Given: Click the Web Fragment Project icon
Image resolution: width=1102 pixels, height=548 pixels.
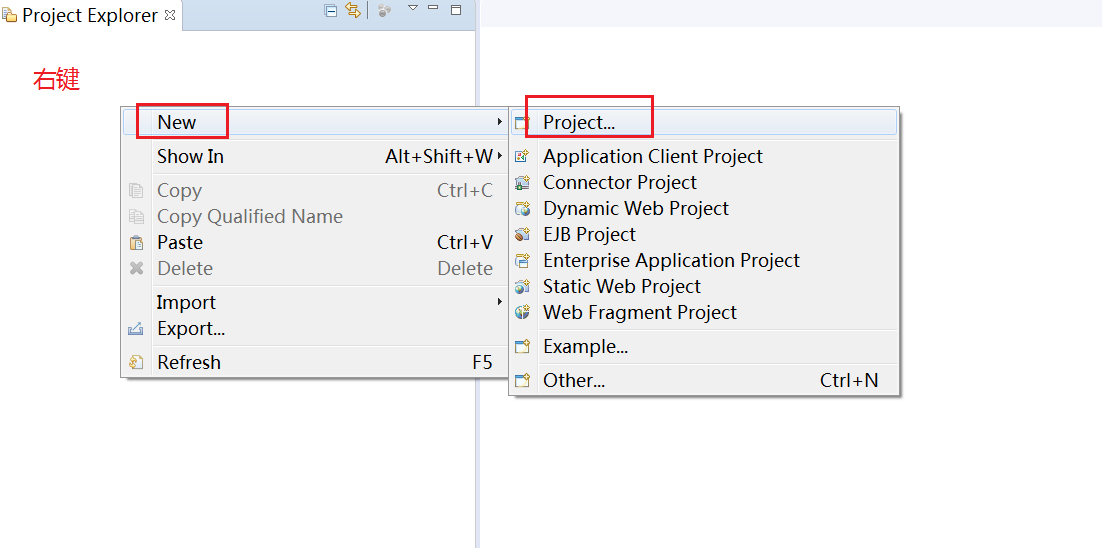Looking at the screenshot, I should tap(522, 313).
